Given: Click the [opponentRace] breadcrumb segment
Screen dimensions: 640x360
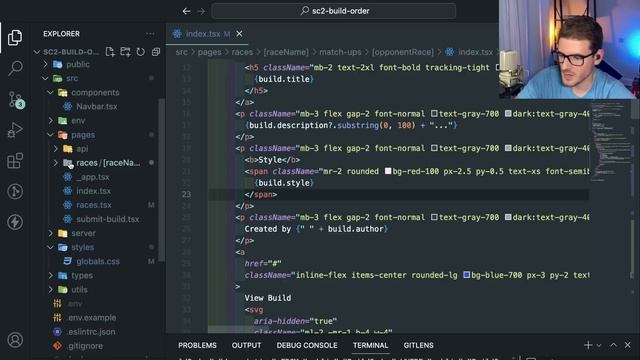Looking at the screenshot, I should pos(402,52).
